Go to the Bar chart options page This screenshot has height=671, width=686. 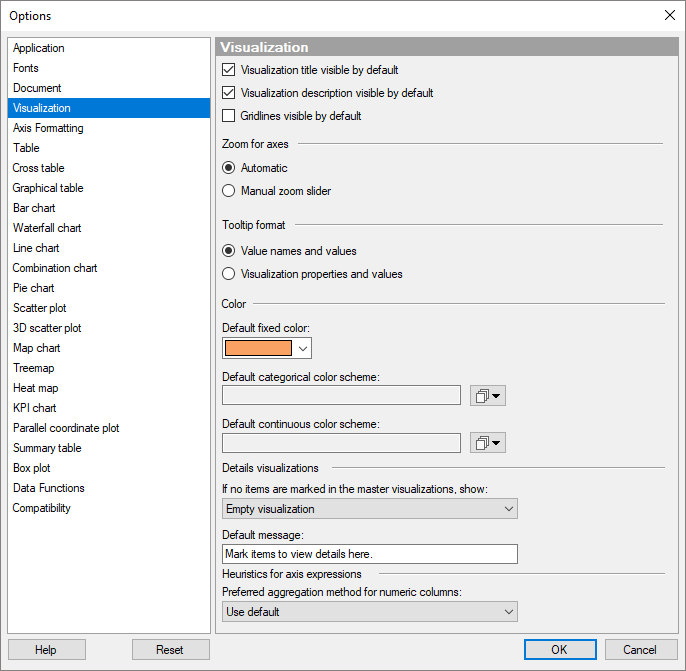(34, 208)
